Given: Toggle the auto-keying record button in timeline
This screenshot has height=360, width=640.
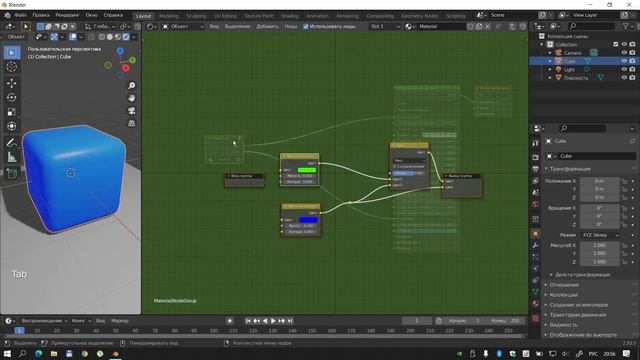Looking at the screenshot, I should [230, 321].
